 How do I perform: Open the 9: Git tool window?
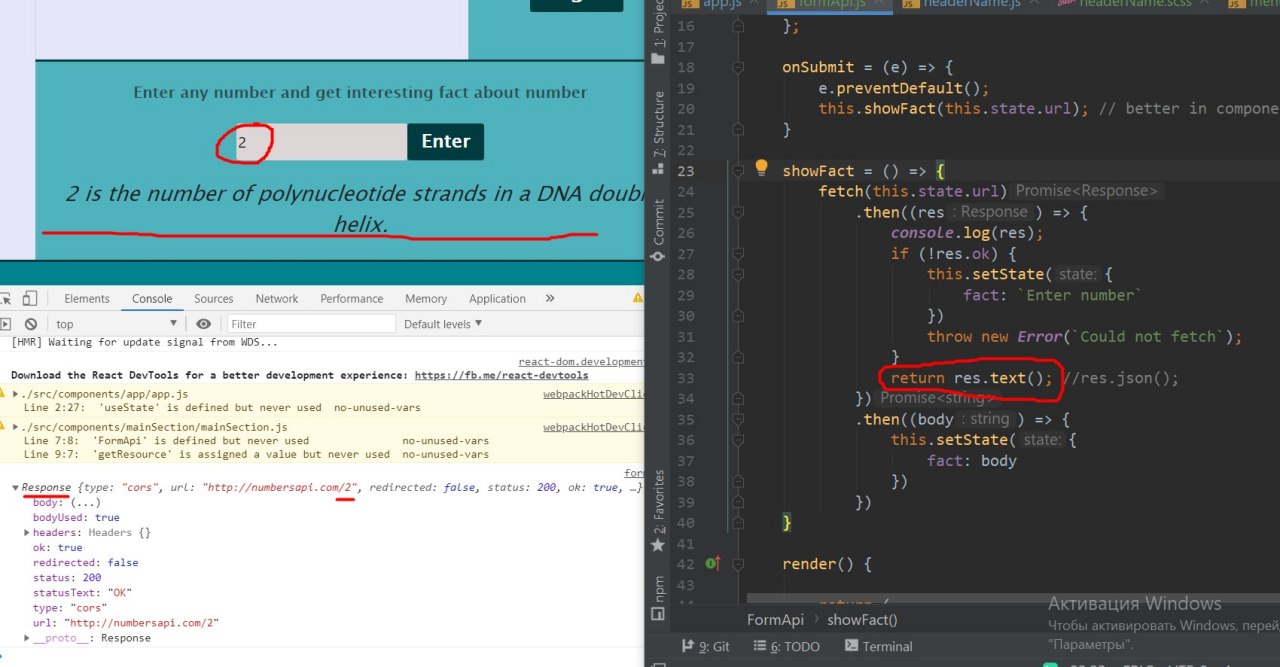pos(705,646)
